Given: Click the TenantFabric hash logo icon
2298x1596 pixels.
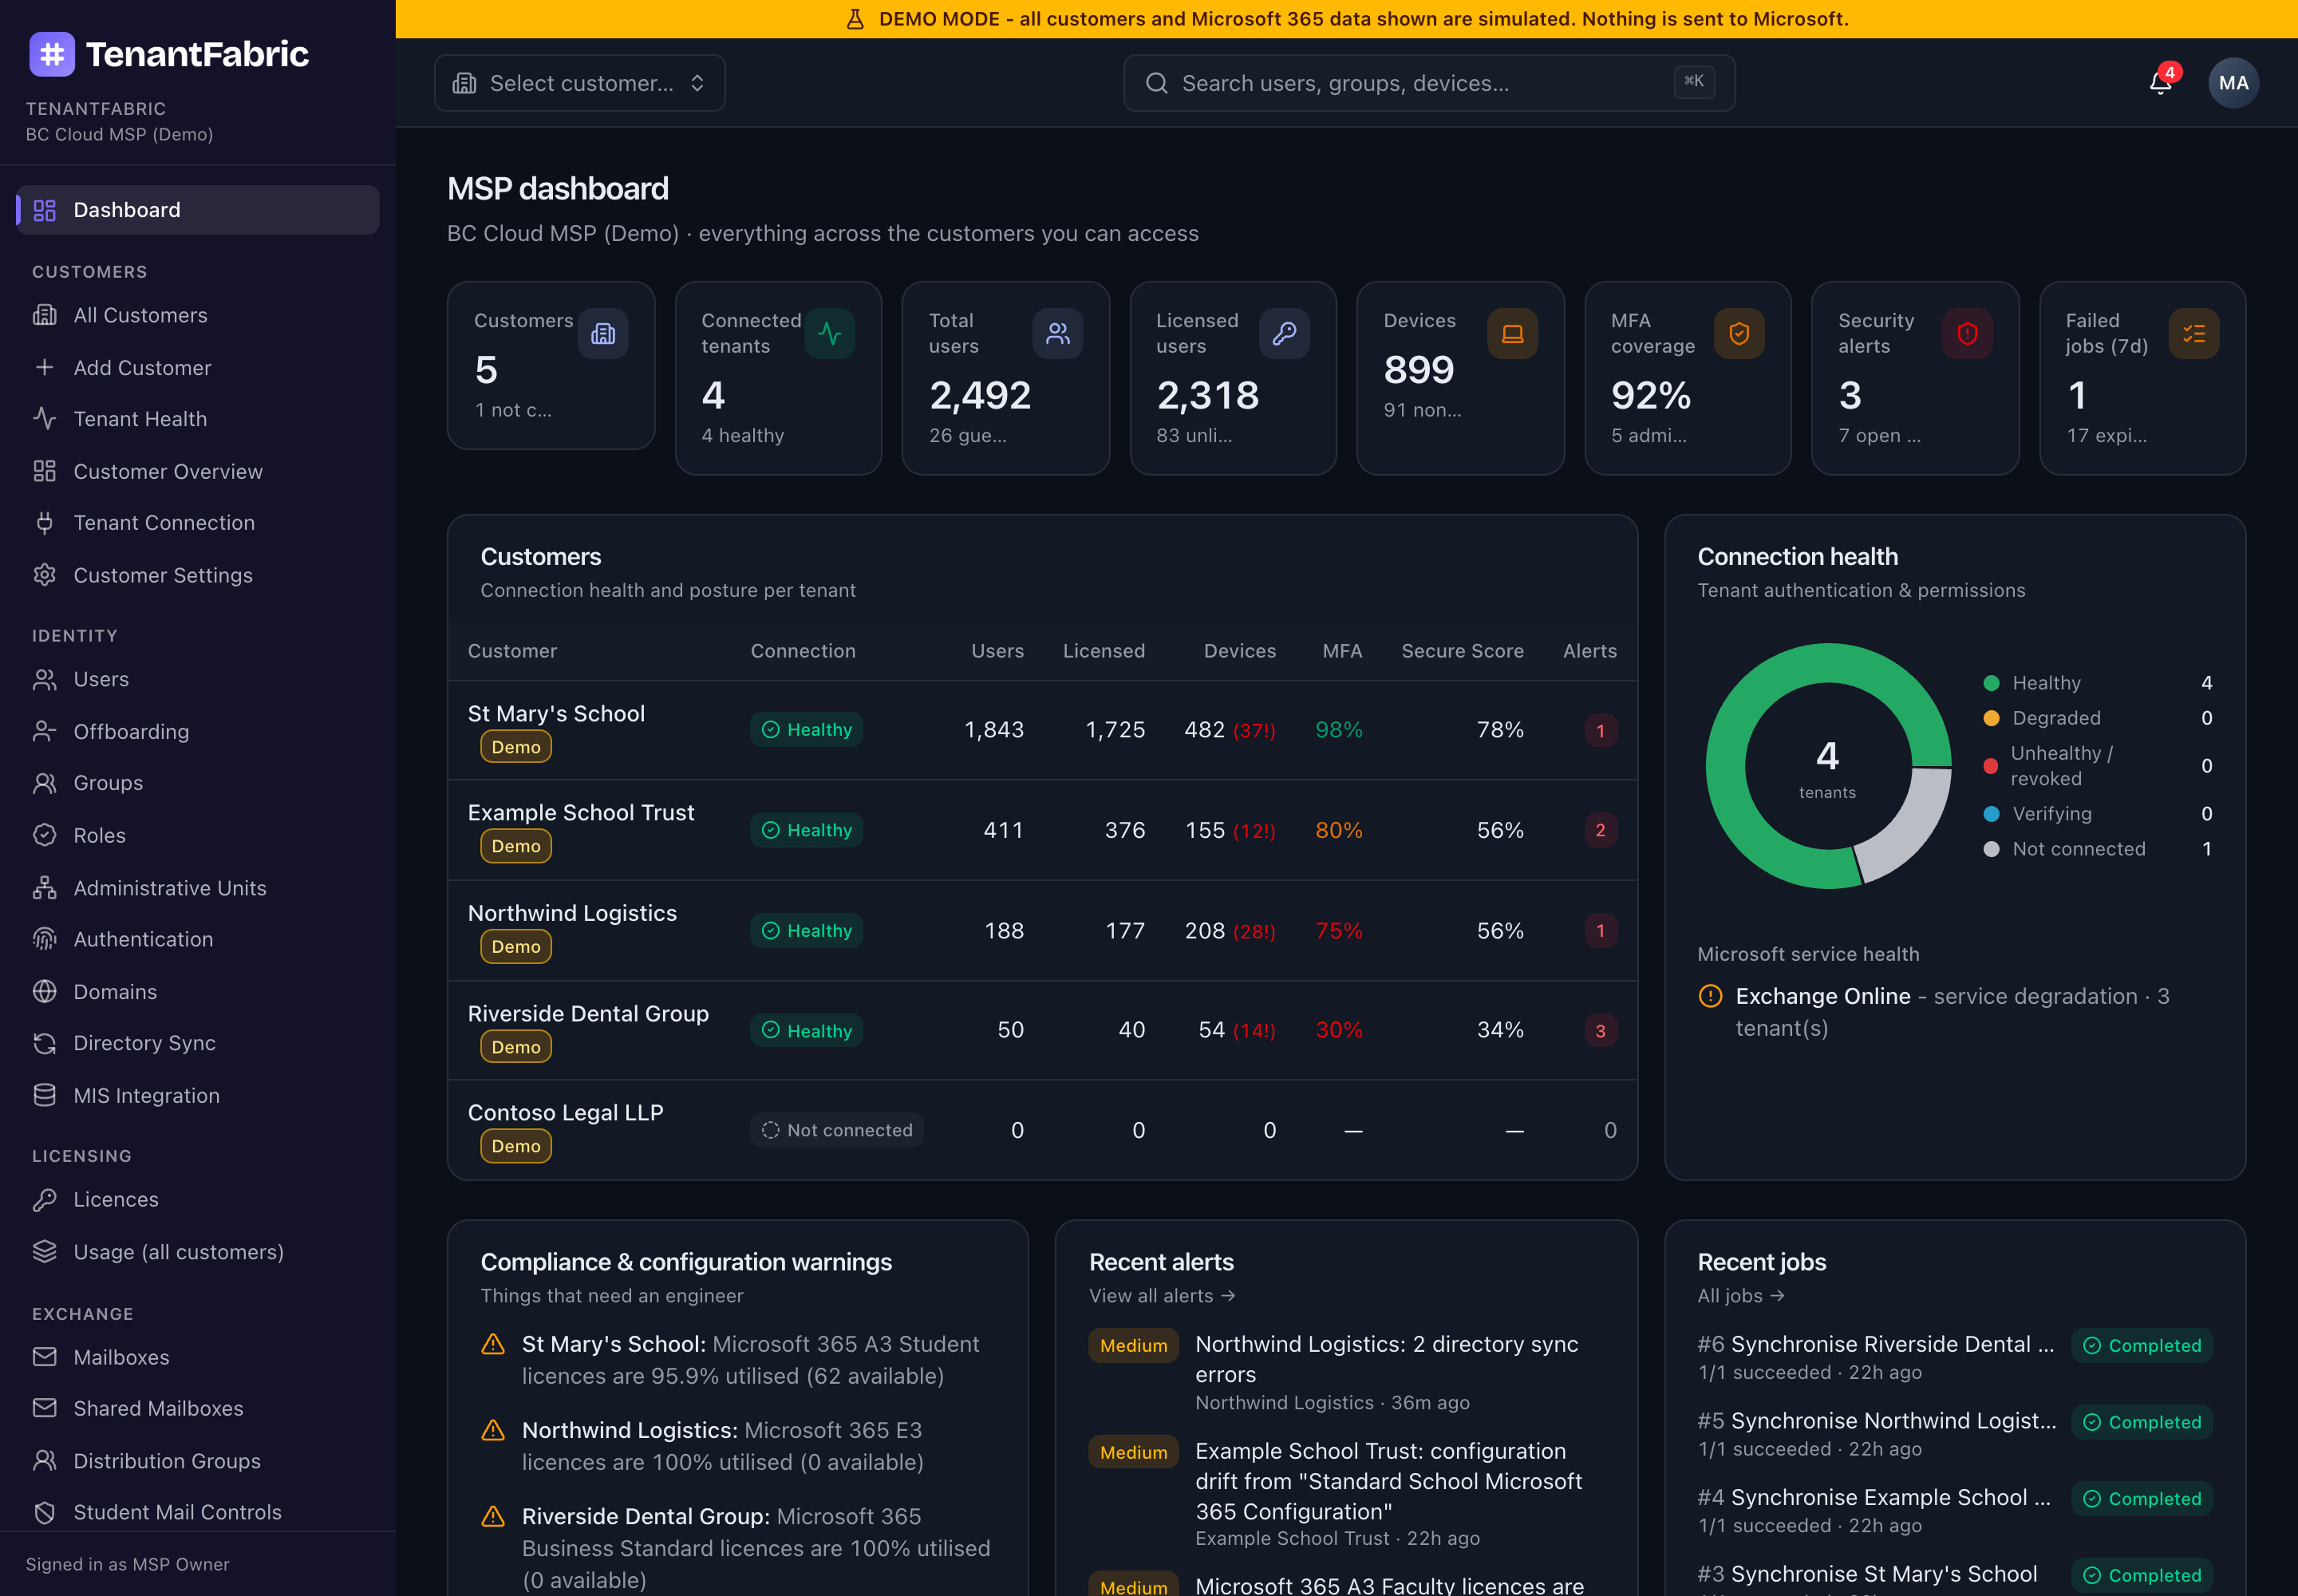Looking at the screenshot, I should pos(52,54).
